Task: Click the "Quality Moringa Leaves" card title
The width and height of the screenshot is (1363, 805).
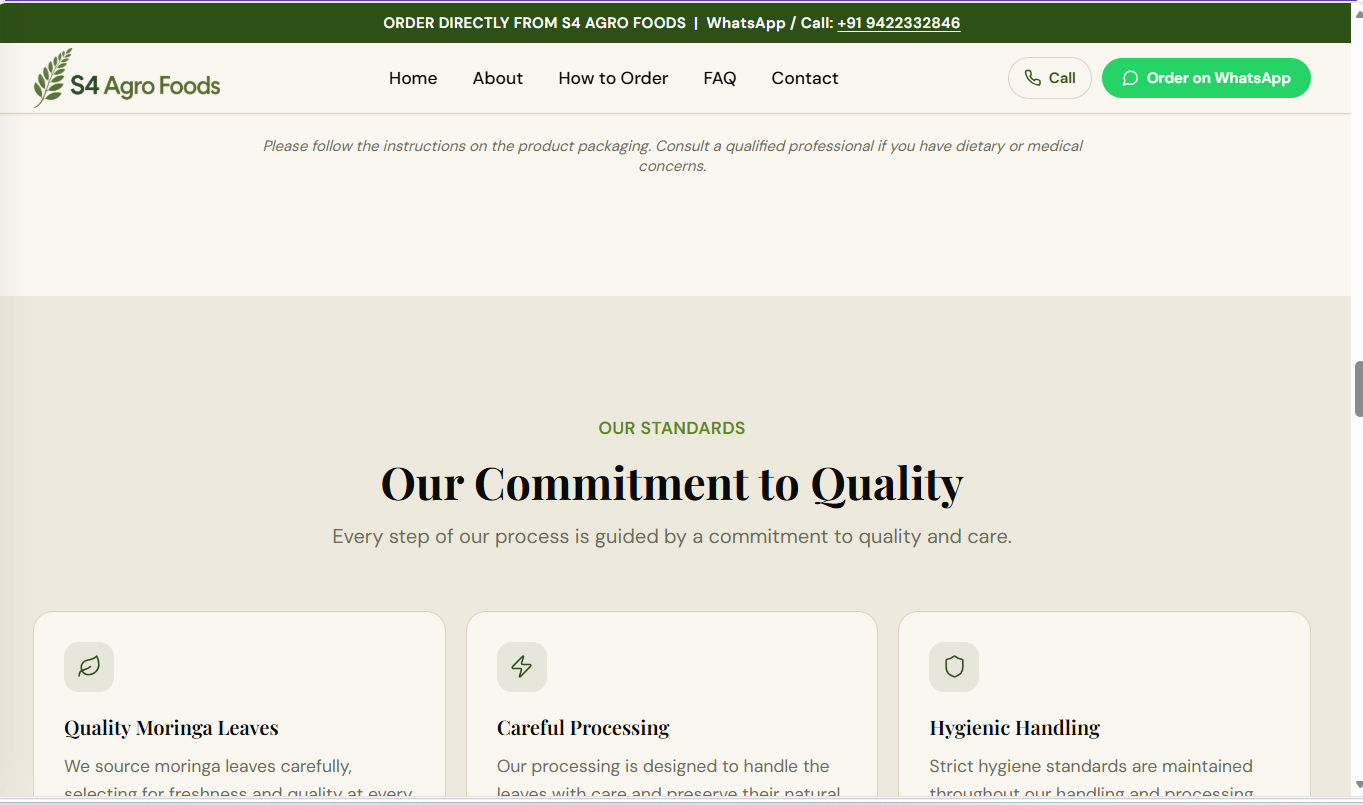Action: point(171,728)
